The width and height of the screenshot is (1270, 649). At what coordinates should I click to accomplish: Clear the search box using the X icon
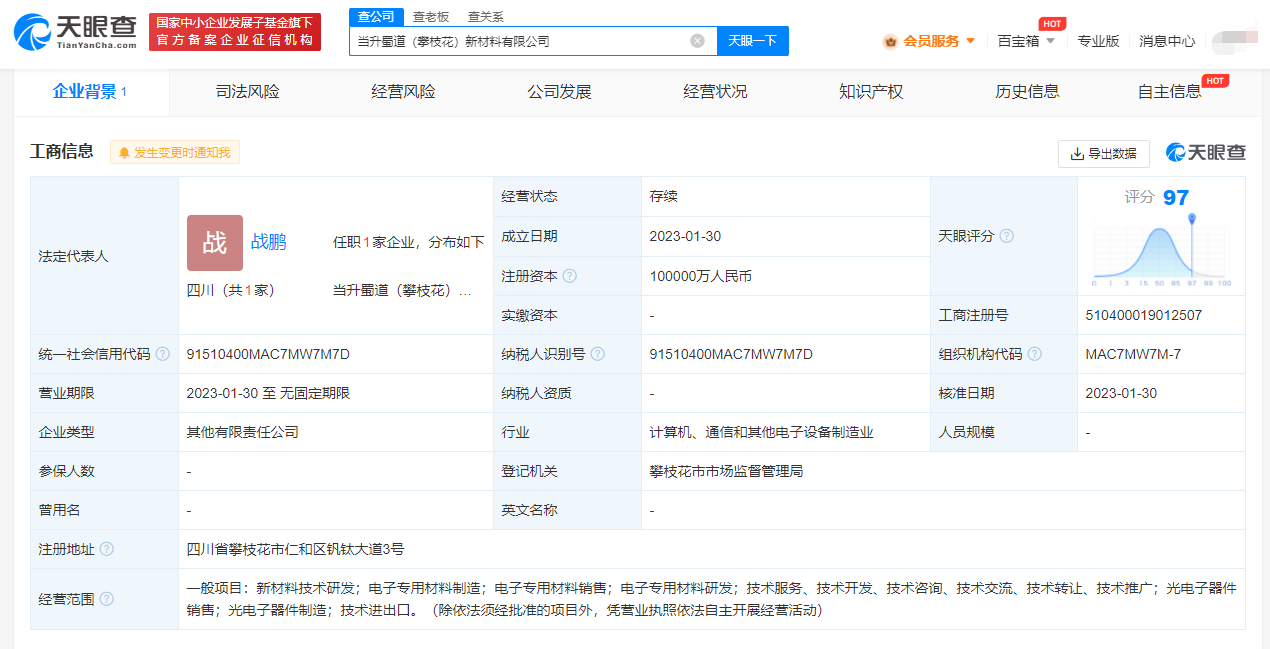pos(697,40)
